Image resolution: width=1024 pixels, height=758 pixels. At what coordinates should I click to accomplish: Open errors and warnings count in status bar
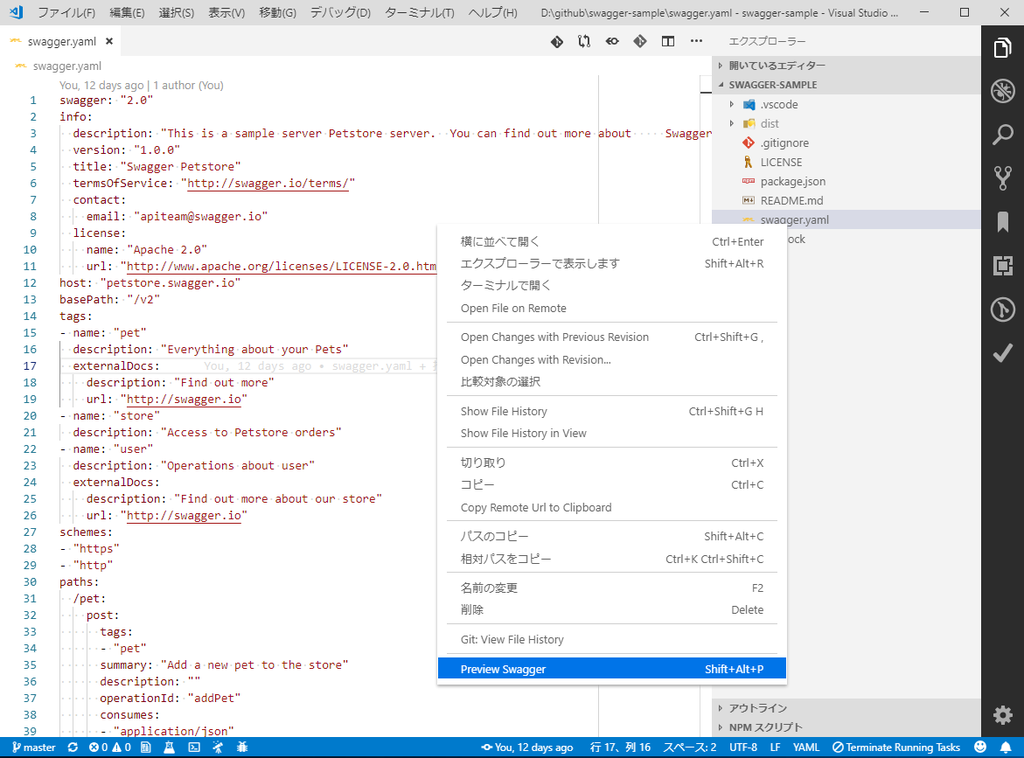click(x=110, y=747)
